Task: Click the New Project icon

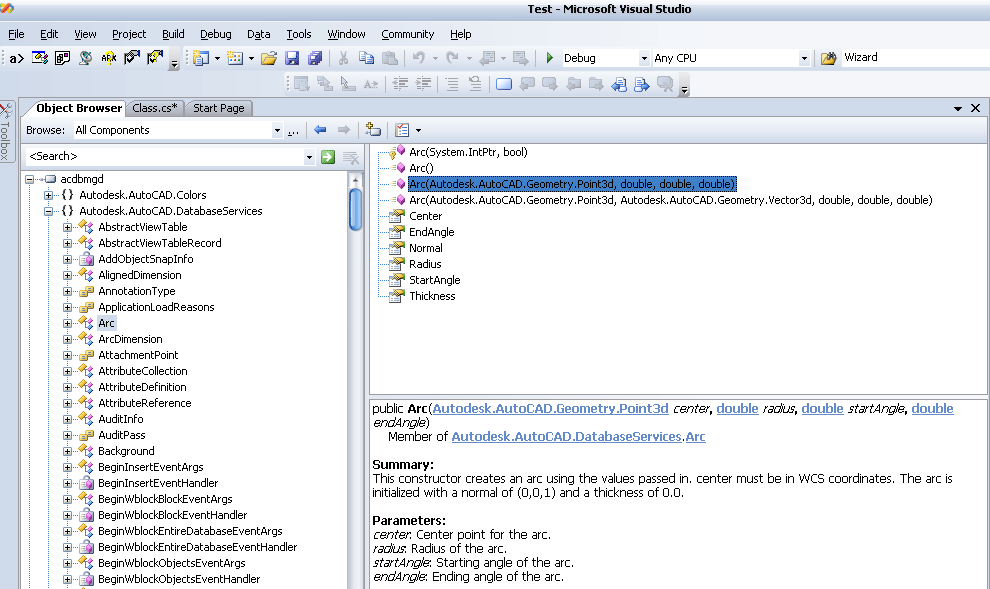Action: (201, 58)
